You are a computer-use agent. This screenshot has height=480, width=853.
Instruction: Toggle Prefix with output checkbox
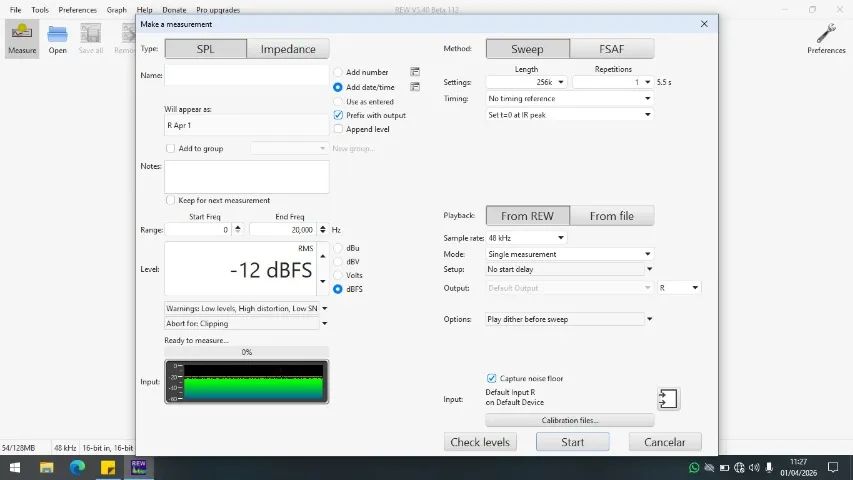pyautogui.click(x=338, y=115)
